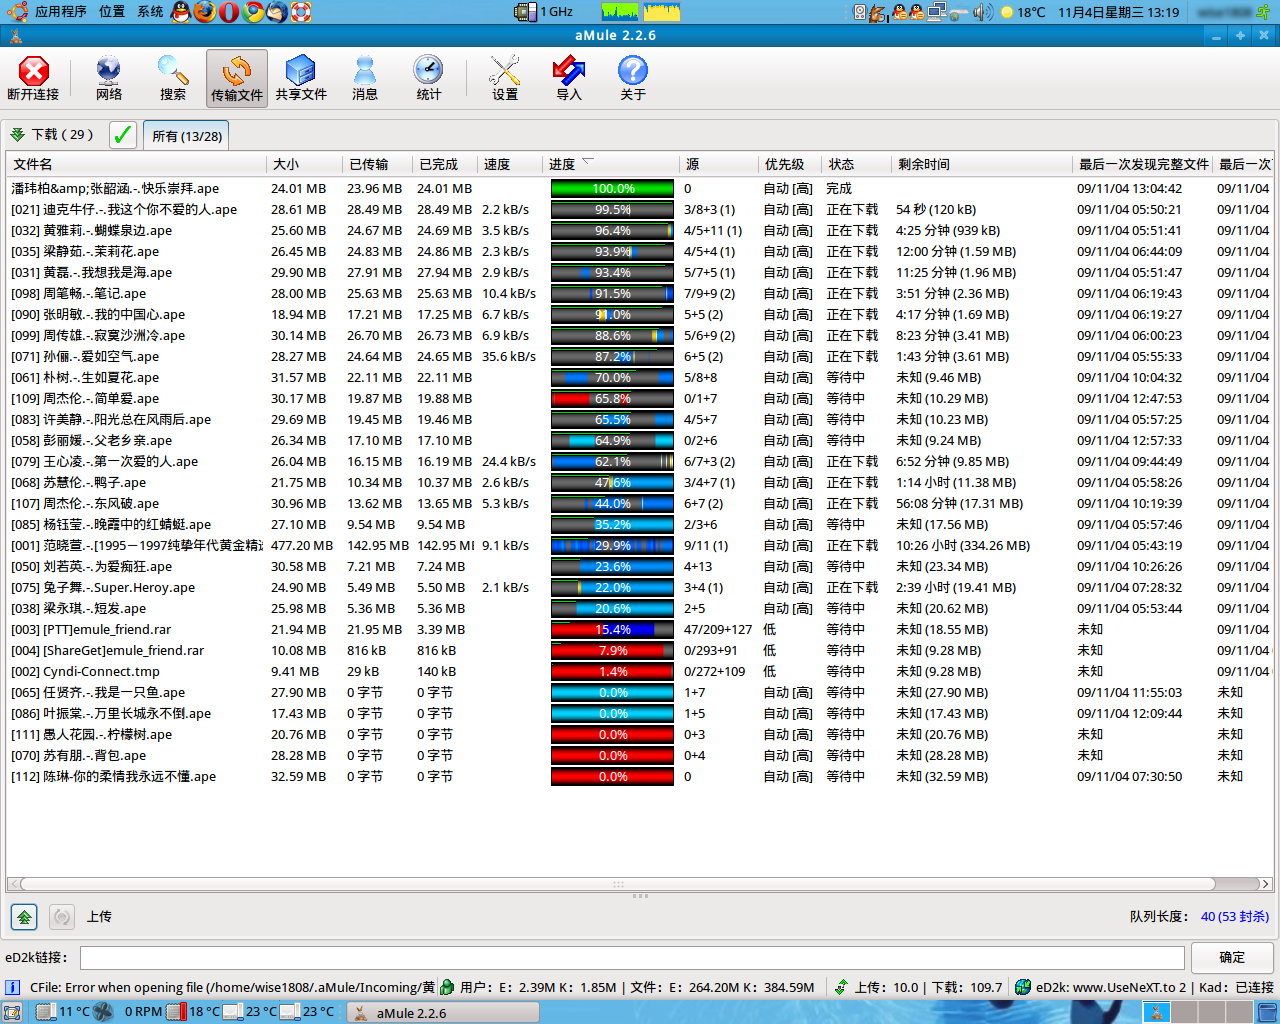Click the grey refresh icon beside 上传
1280x1024 pixels.
click(x=62, y=916)
